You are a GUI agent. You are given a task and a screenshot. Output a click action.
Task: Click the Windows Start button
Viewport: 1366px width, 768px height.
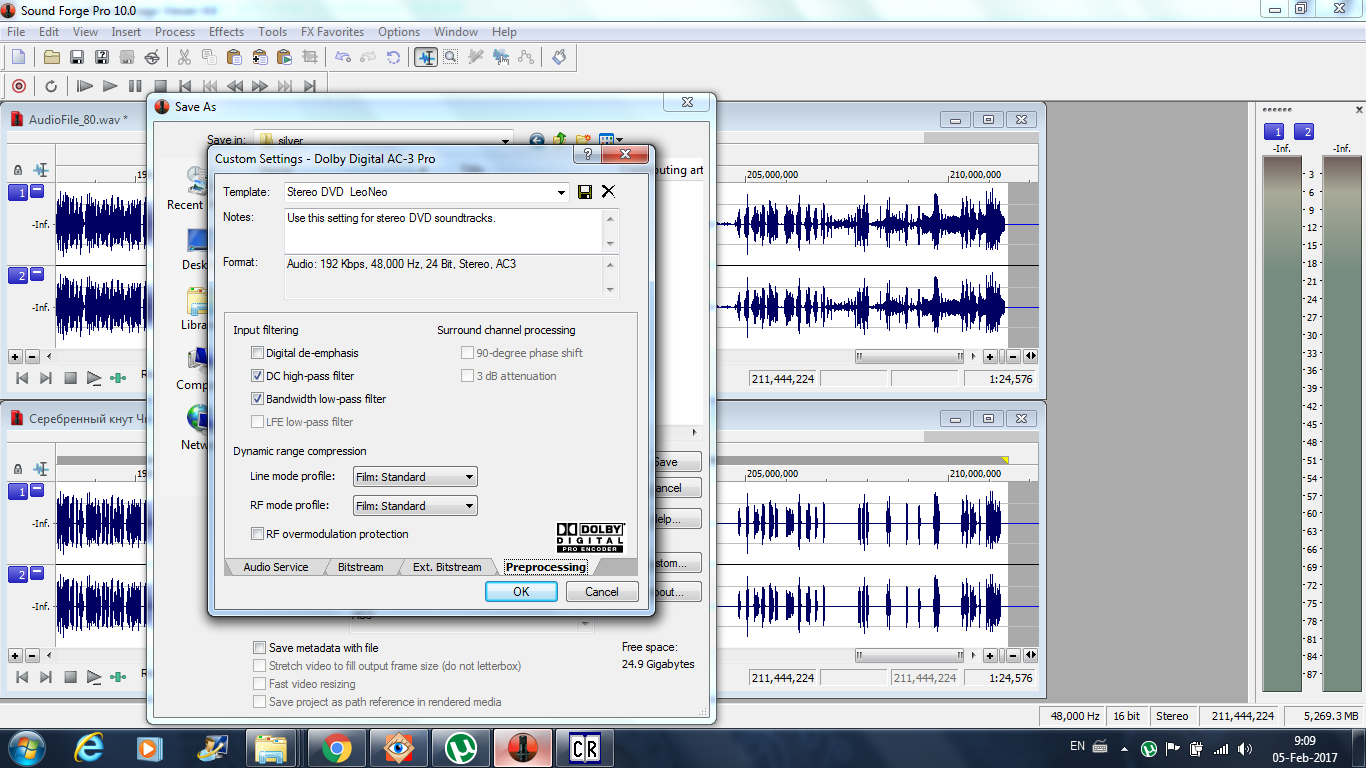click(26, 748)
